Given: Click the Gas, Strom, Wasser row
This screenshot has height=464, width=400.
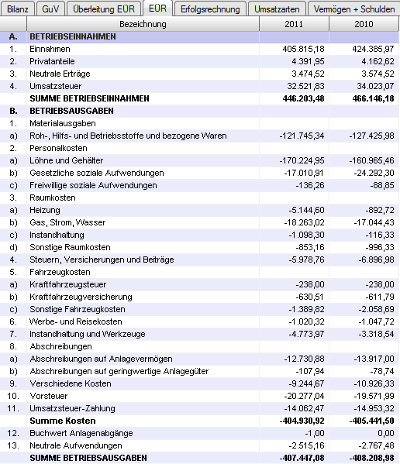Looking at the screenshot, I should [x=199, y=223].
